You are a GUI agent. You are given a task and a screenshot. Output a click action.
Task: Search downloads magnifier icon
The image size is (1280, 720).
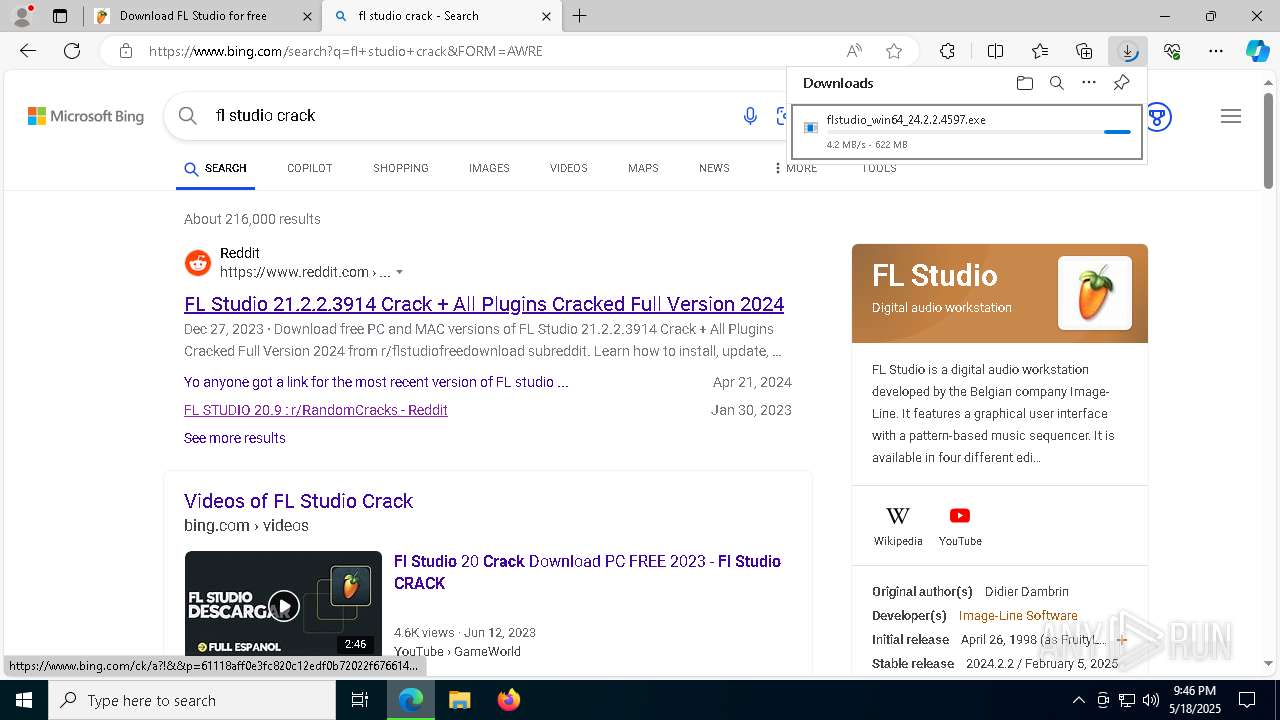click(1057, 83)
